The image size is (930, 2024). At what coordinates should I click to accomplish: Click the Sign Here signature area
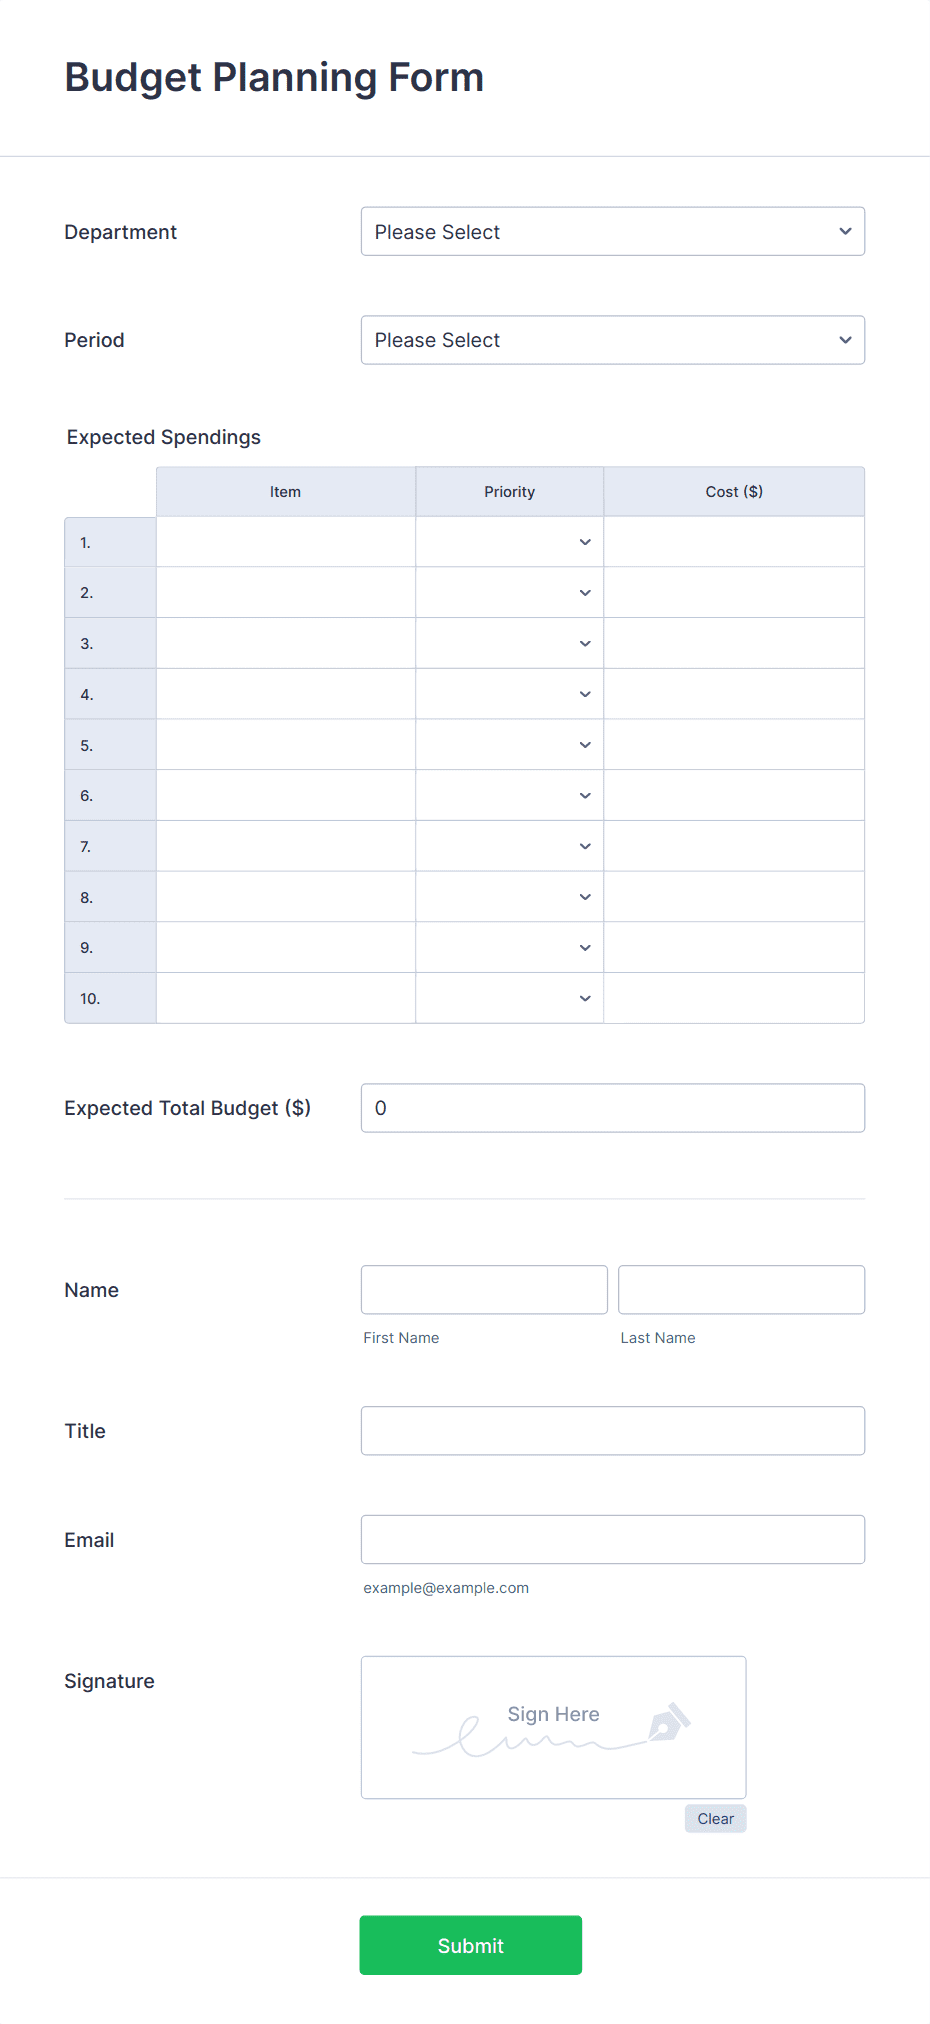click(x=553, y=1727)
